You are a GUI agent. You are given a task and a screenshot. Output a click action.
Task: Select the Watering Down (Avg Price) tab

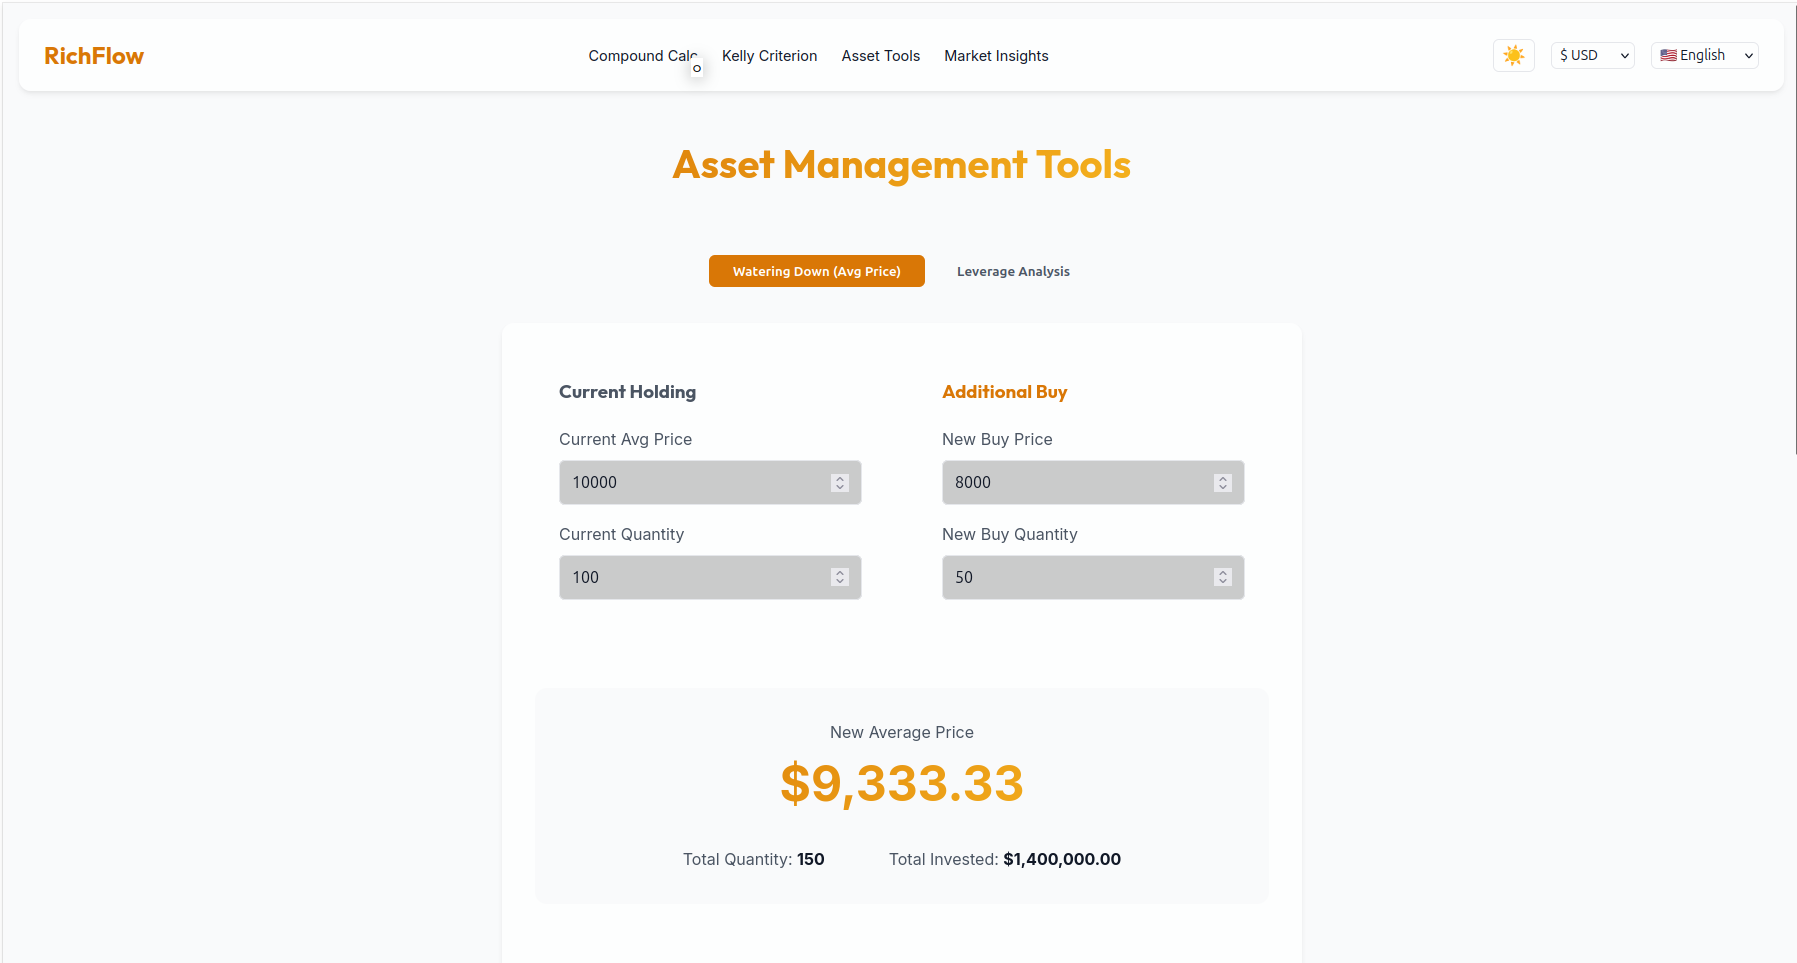point(816,271)
